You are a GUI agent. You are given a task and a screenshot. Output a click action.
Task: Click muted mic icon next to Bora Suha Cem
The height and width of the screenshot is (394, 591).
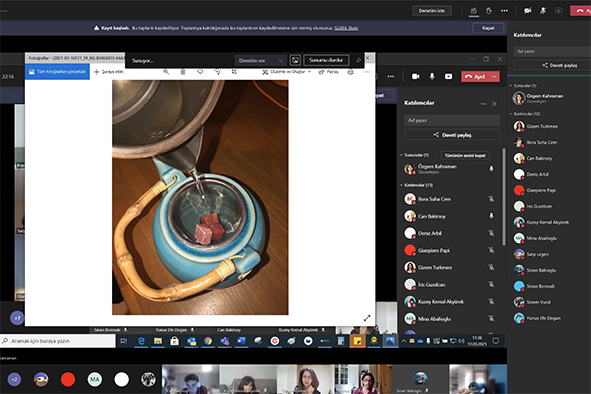point(491,199)
